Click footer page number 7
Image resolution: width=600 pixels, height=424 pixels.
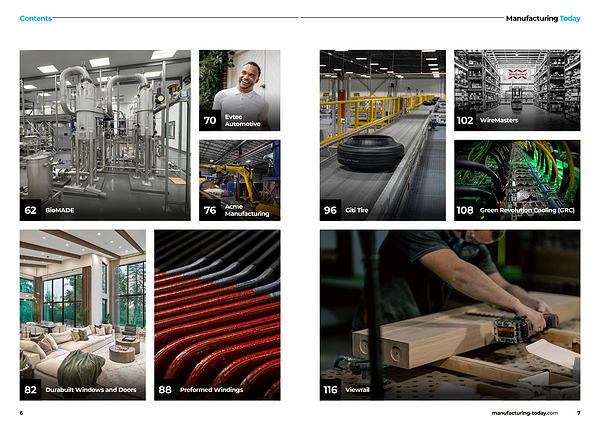578,412
